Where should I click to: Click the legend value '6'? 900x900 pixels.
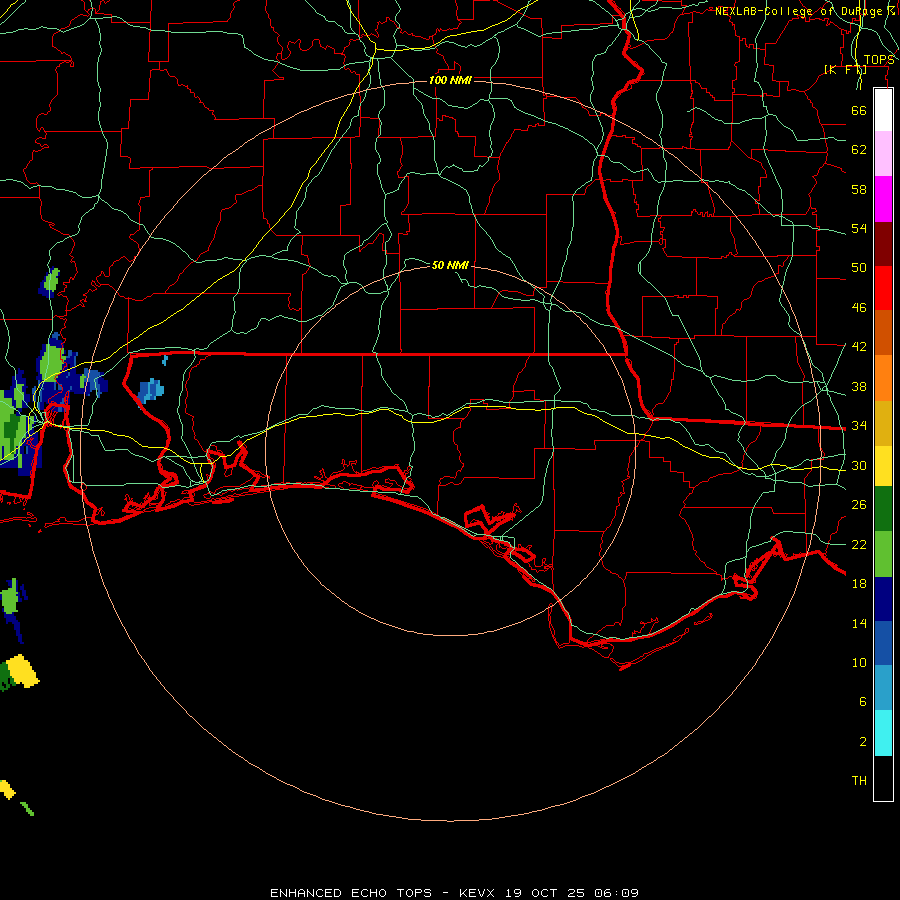(x=863, y=702)
